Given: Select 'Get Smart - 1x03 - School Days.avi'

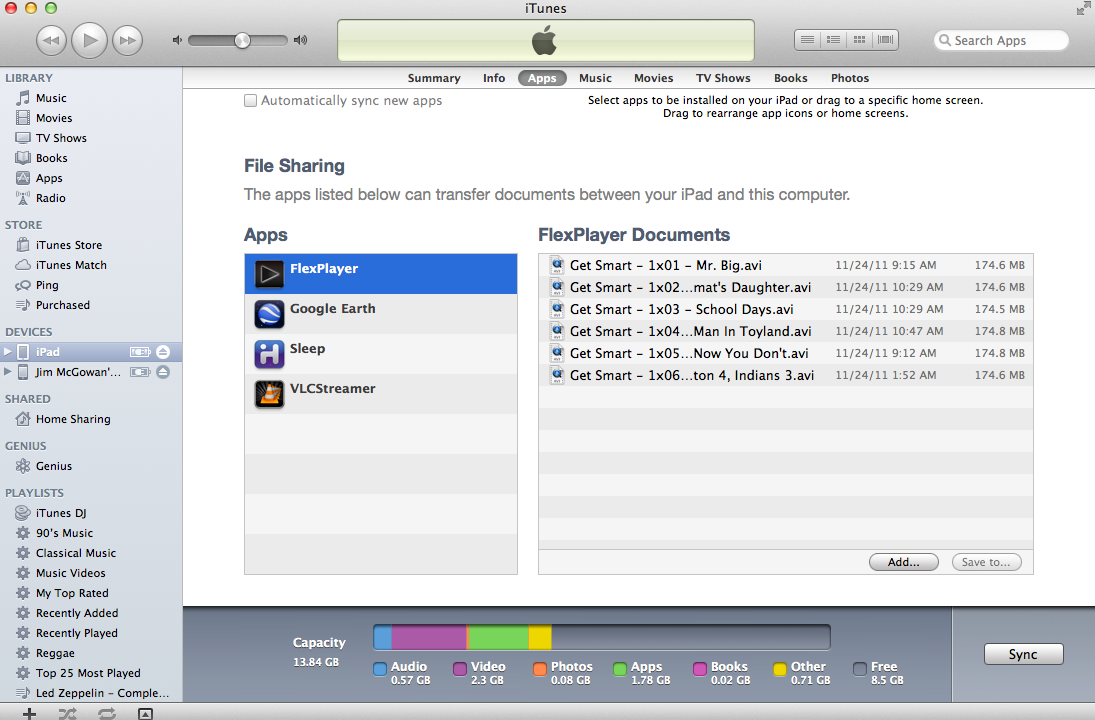Looking at the screenshot, I should tap(786, 309).
